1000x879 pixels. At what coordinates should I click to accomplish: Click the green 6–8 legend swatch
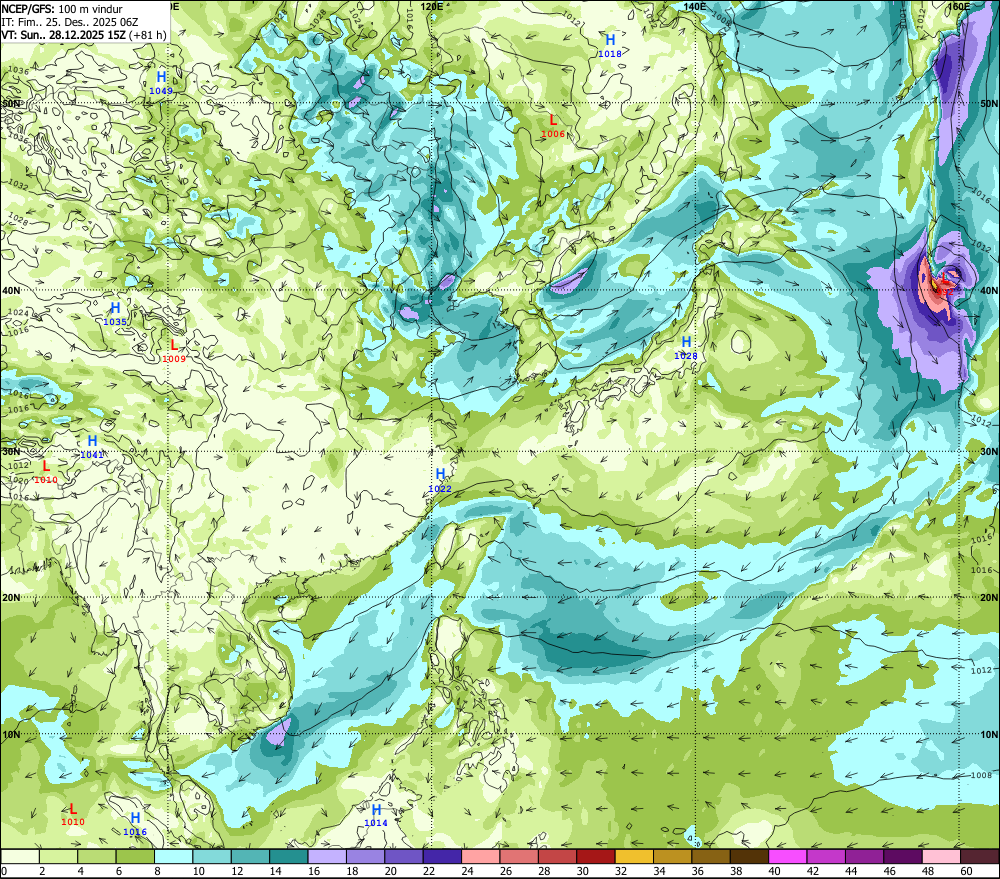tap(135, 856)
